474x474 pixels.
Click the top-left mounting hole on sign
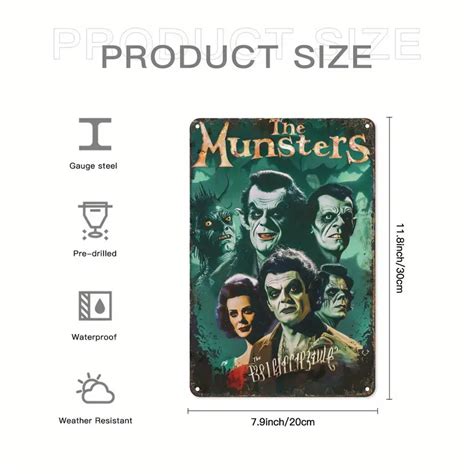click(197, 127)
